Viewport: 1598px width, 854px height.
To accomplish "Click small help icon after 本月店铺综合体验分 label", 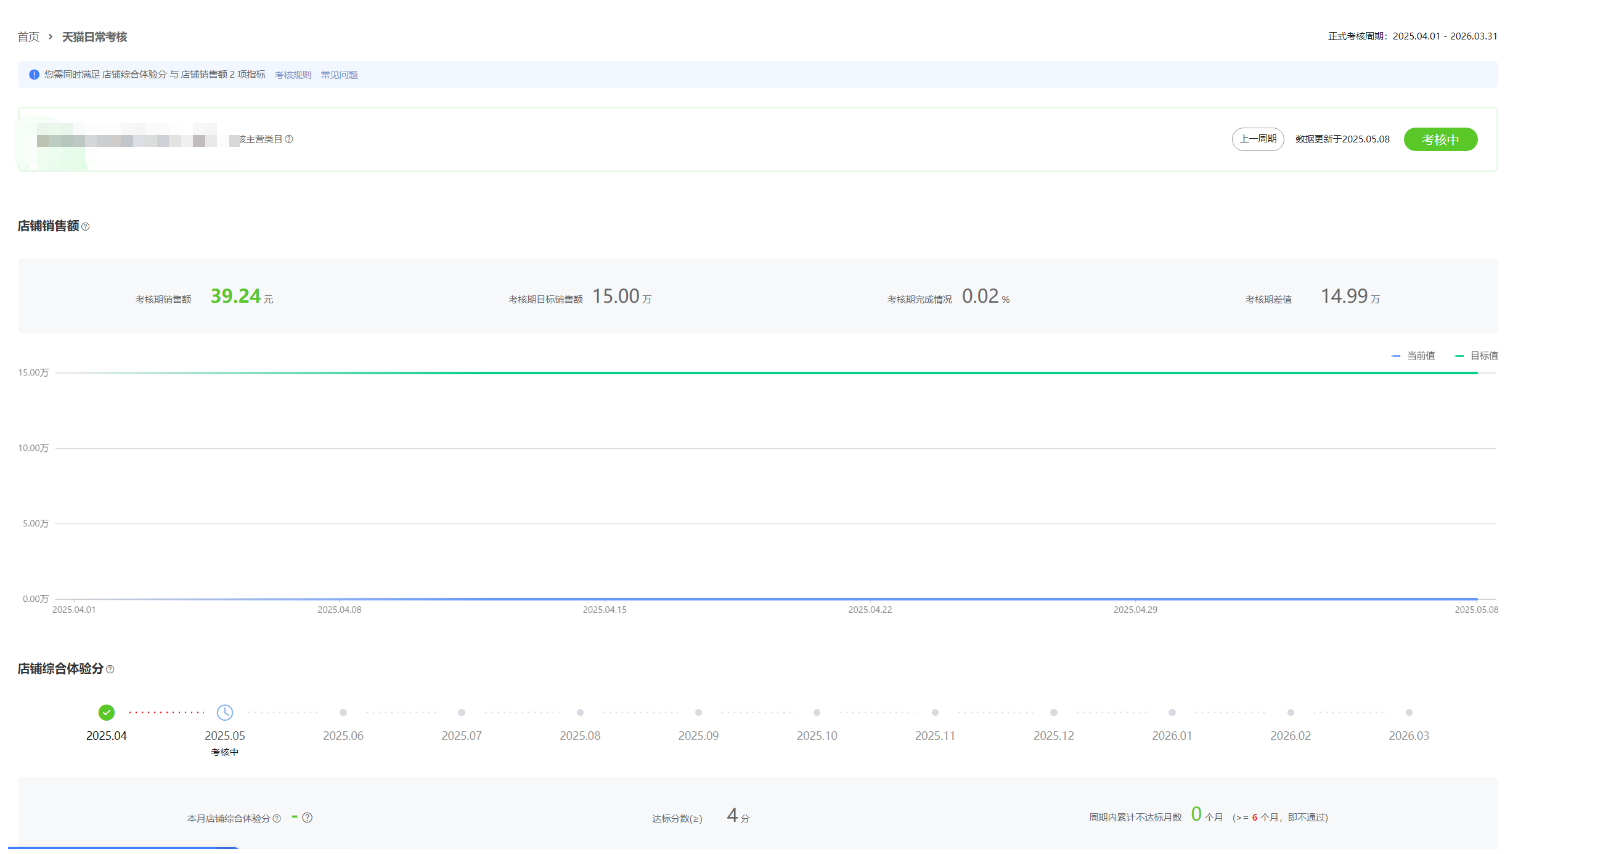I will 277,819.
